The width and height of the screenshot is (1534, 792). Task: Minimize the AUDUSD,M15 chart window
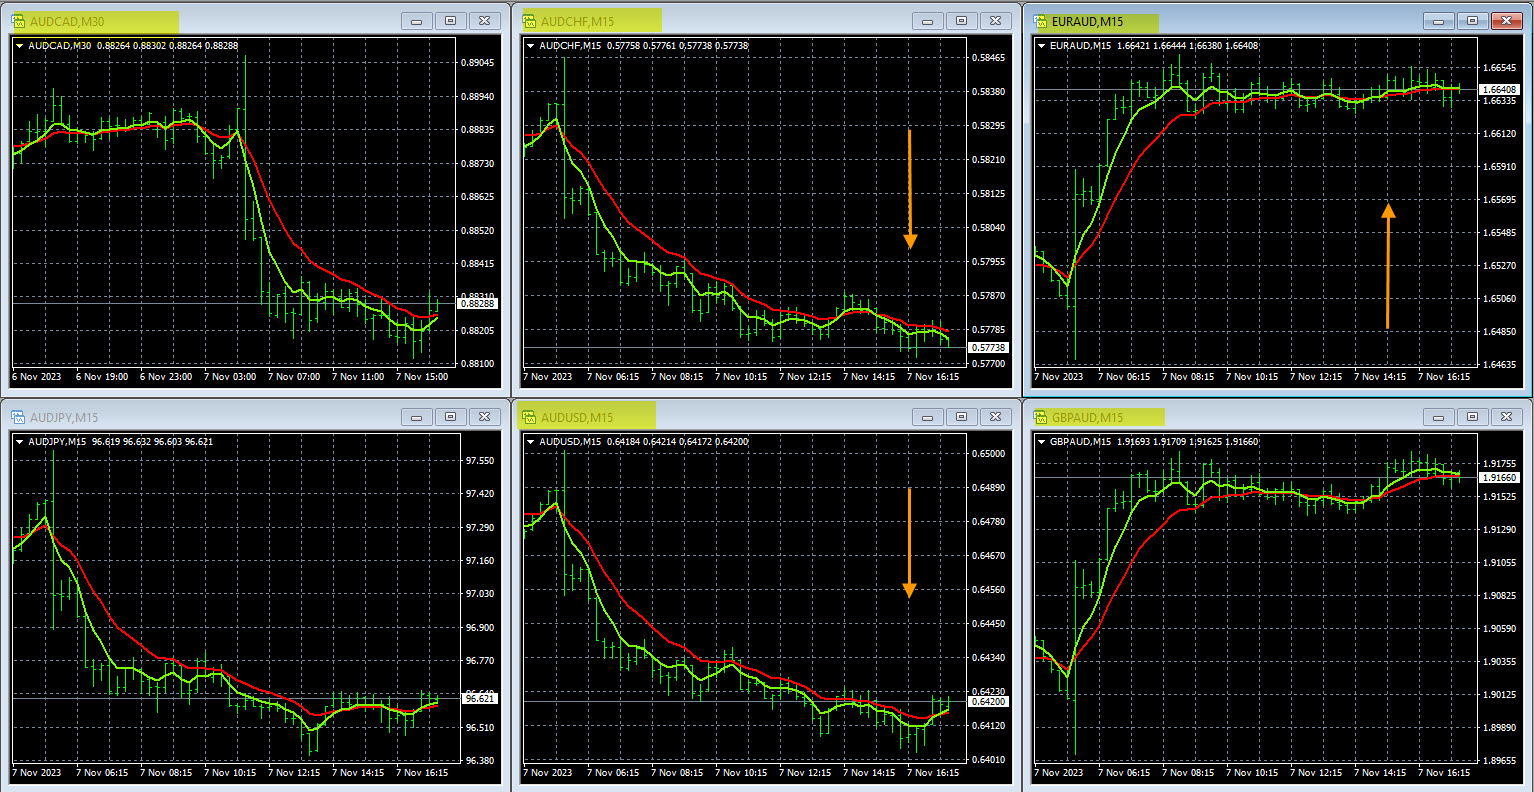pos(927,417)
